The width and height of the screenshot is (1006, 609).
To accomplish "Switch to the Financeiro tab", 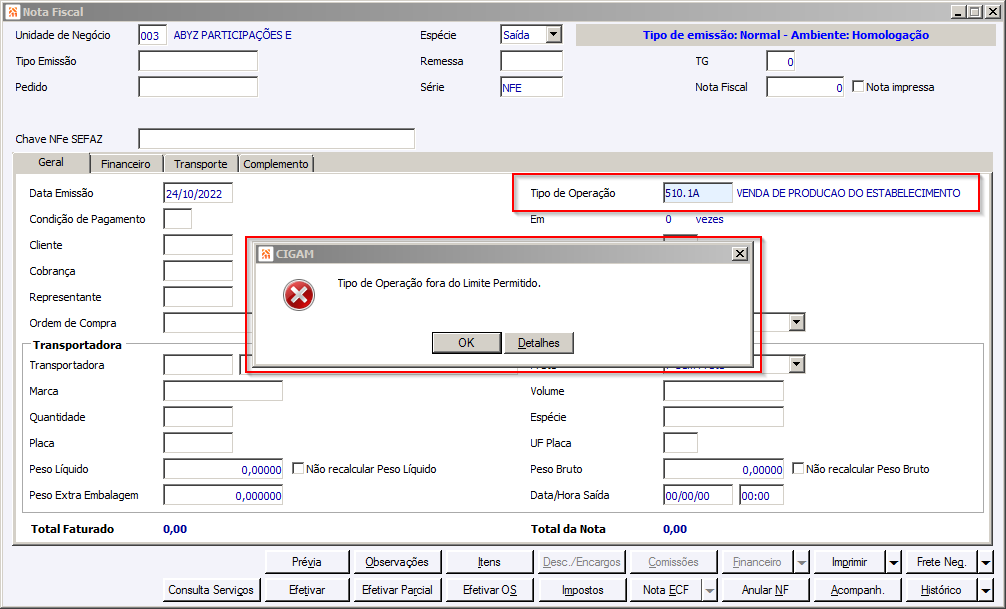I will coord(126,164).
